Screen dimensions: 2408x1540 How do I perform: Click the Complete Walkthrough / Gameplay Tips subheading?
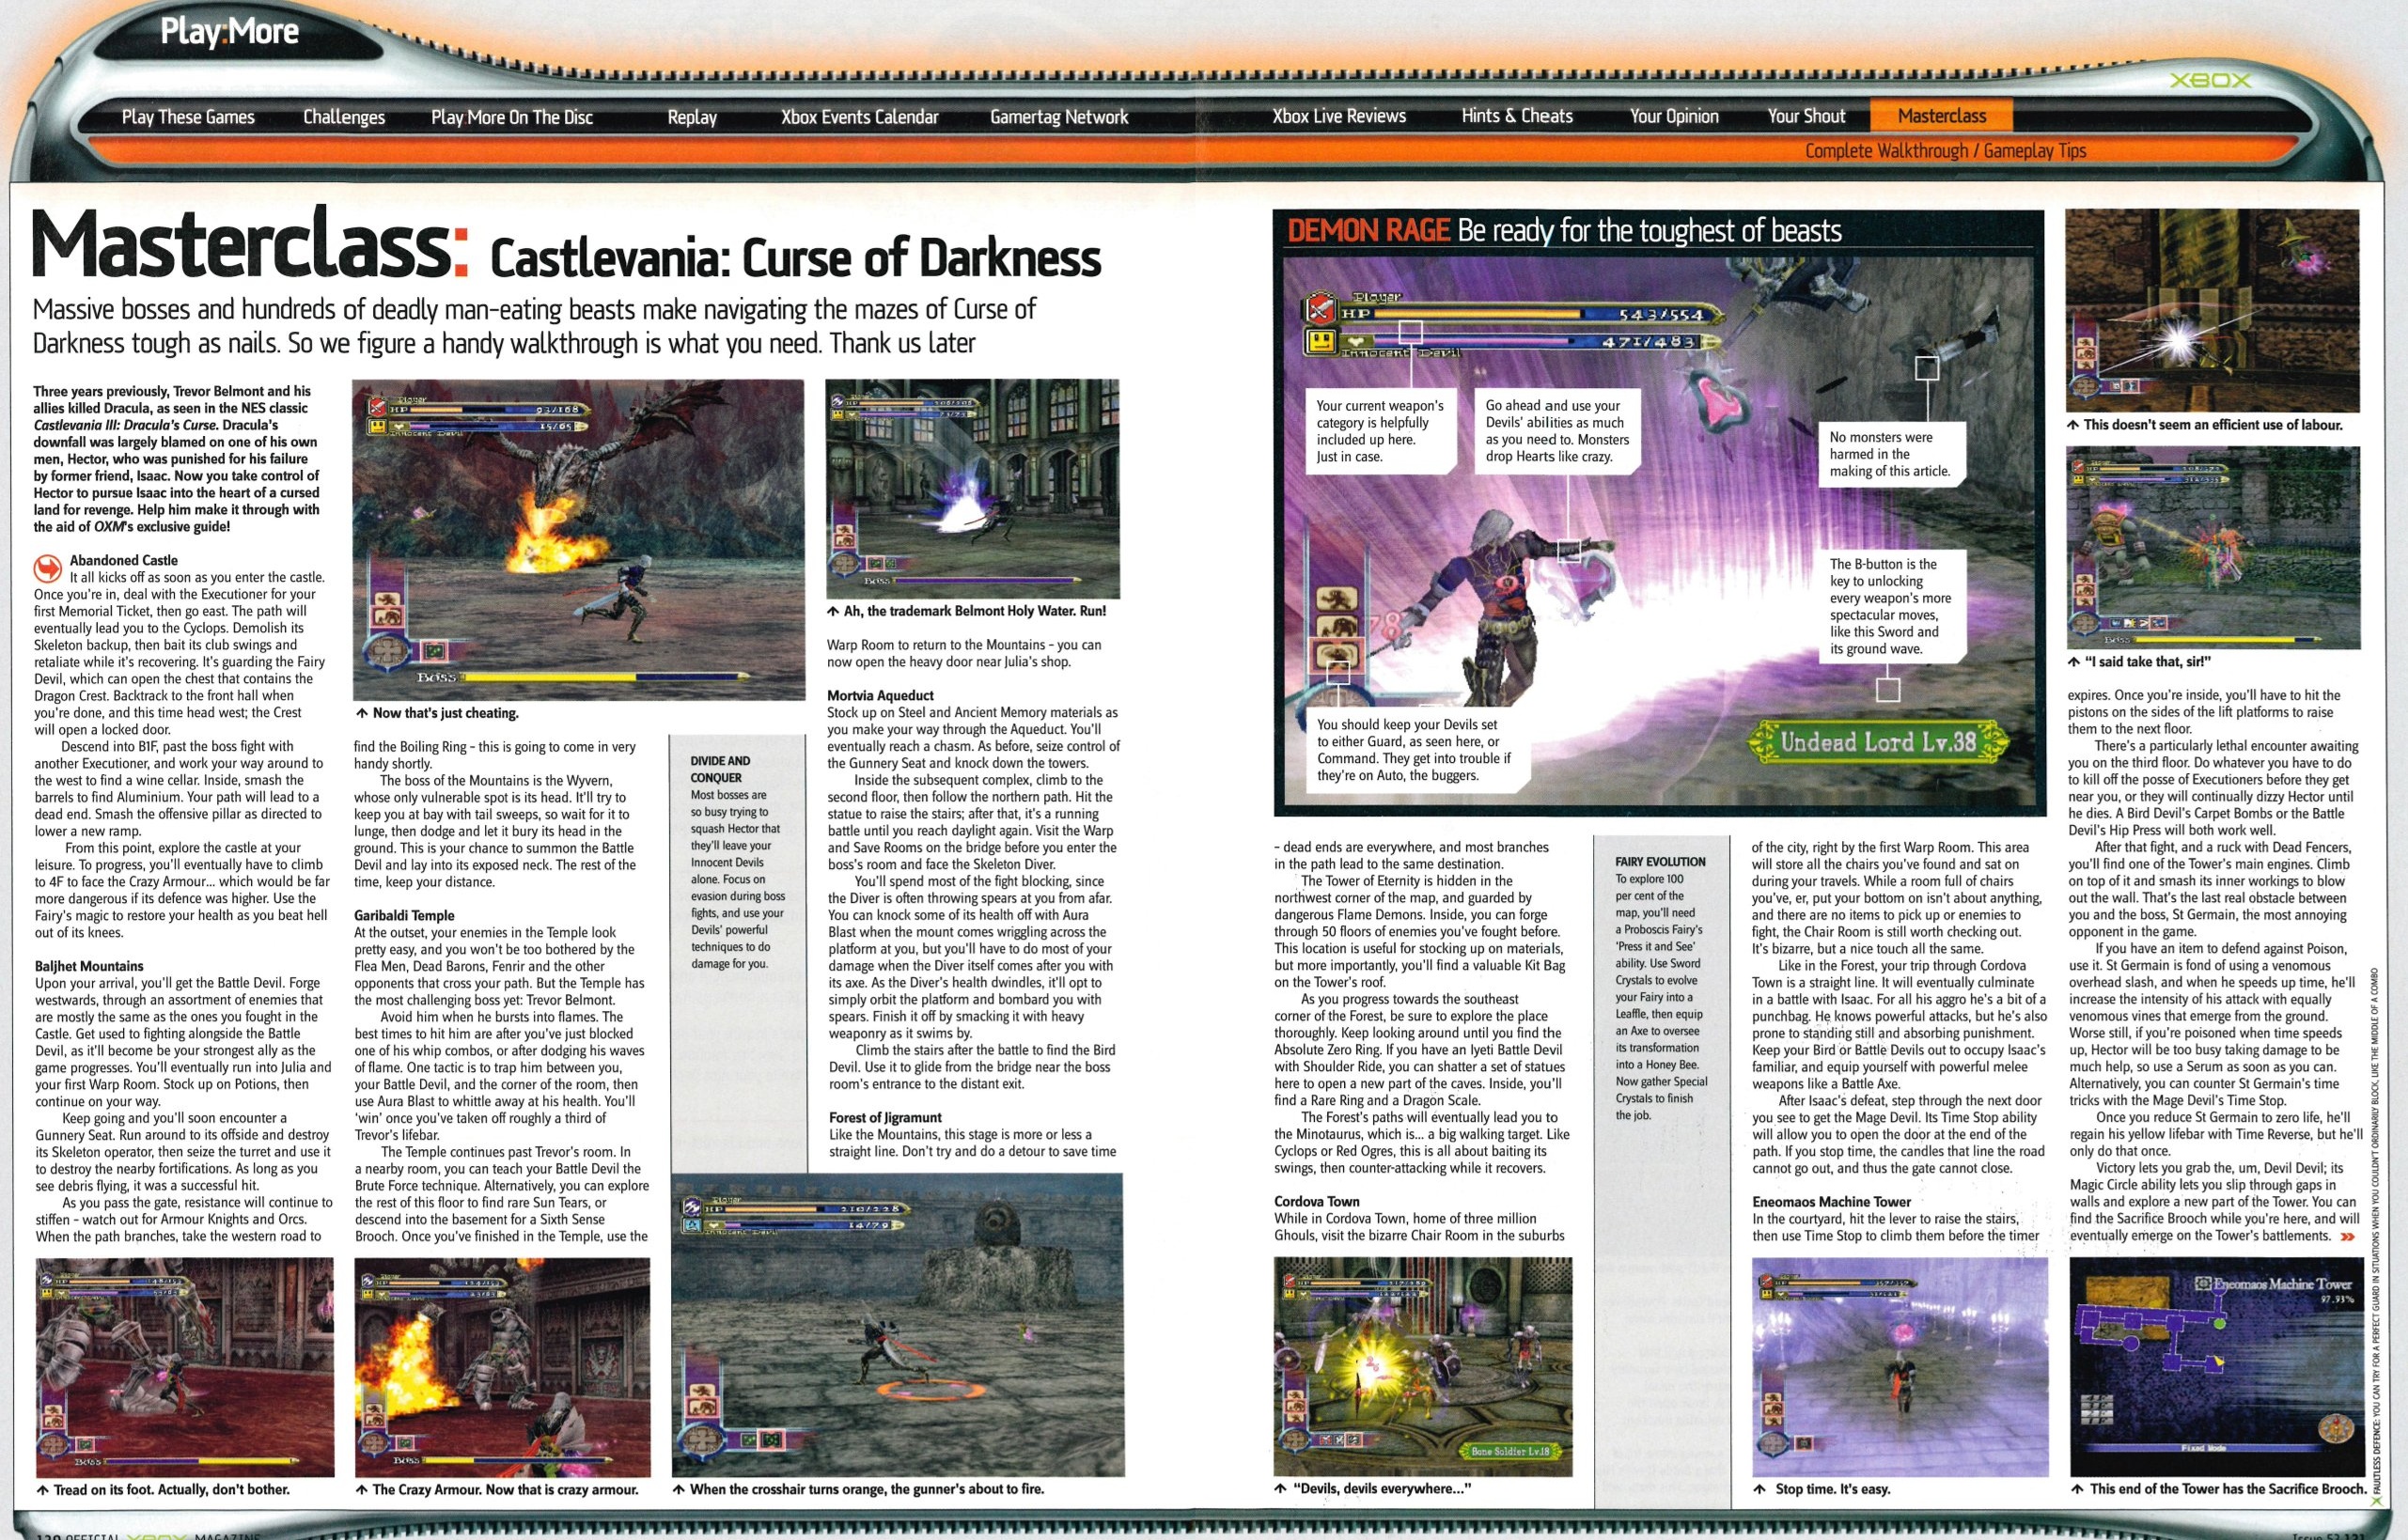tap(1945, 151)
